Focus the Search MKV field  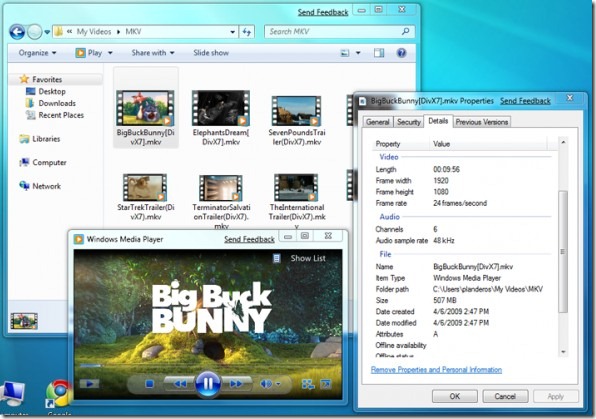click(339, 32)
